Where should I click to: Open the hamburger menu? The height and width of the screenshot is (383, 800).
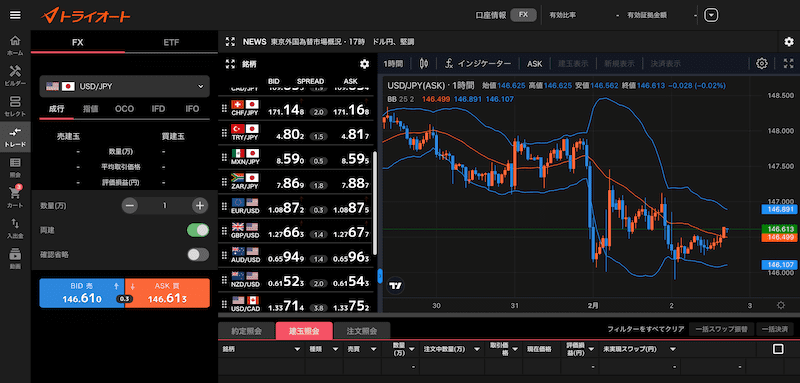[x=15, y=15]
